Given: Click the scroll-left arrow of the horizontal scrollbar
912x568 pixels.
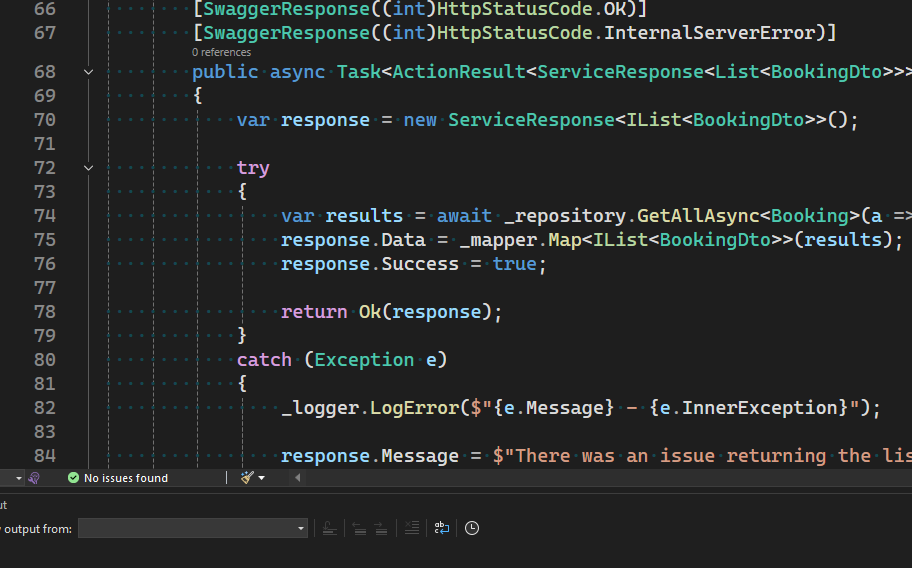Looking at the screenshot, I should [297, 478].
